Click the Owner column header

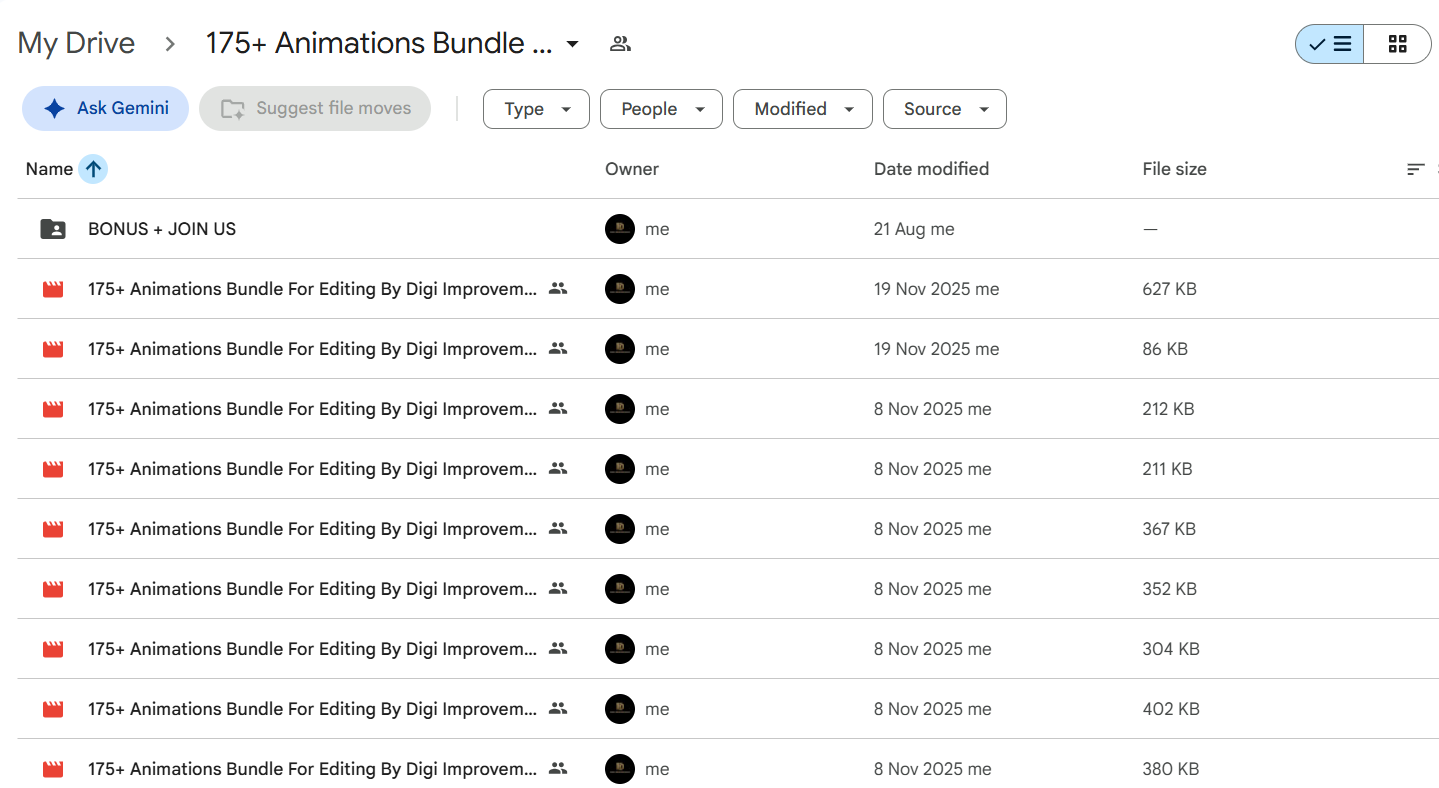tap(632, 169)
